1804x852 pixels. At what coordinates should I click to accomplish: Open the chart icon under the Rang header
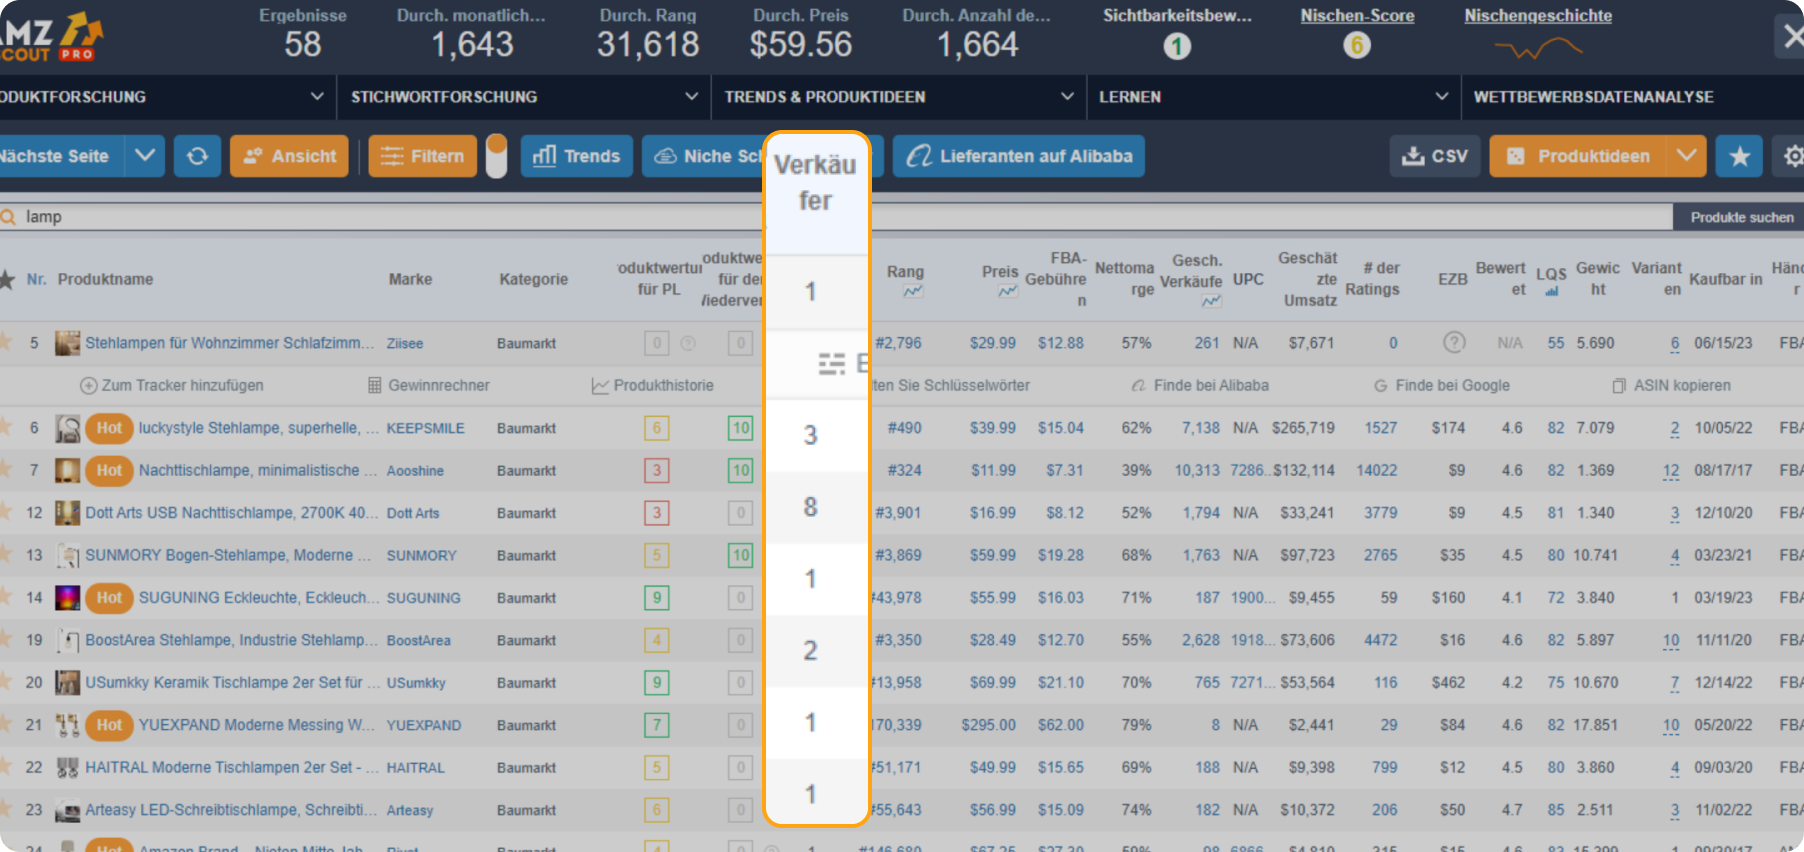pos(913,291)
